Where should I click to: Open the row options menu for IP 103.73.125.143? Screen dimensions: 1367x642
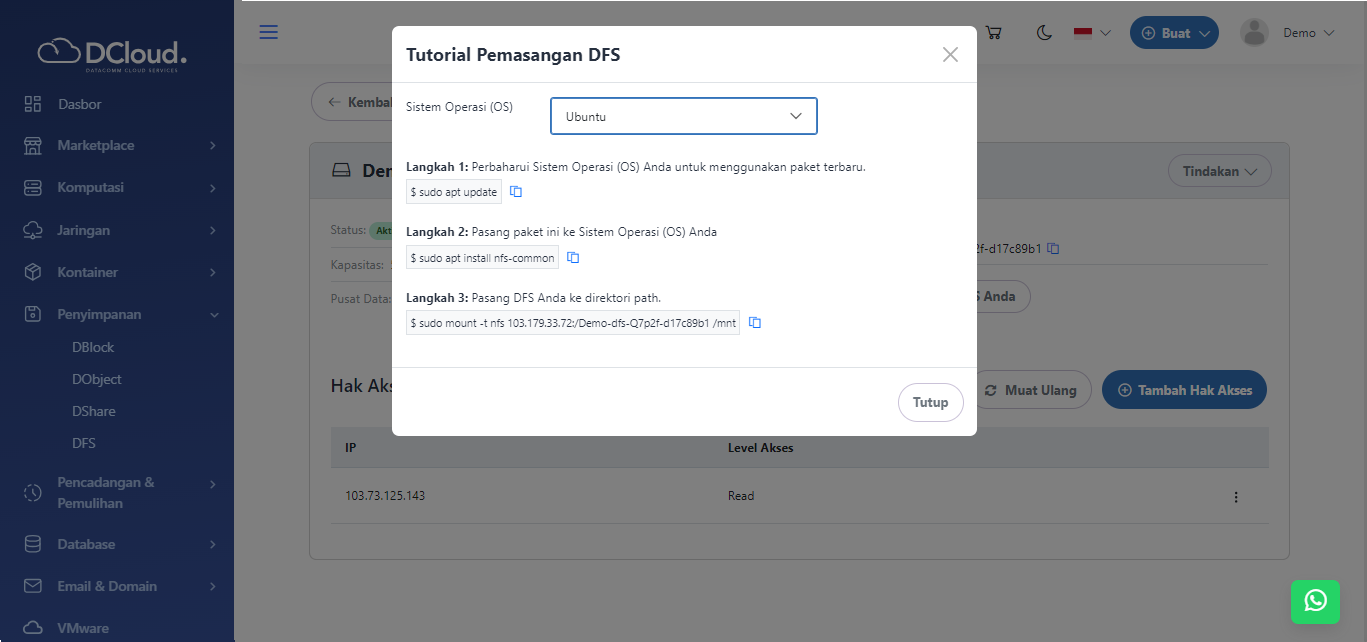(1235, 496)
